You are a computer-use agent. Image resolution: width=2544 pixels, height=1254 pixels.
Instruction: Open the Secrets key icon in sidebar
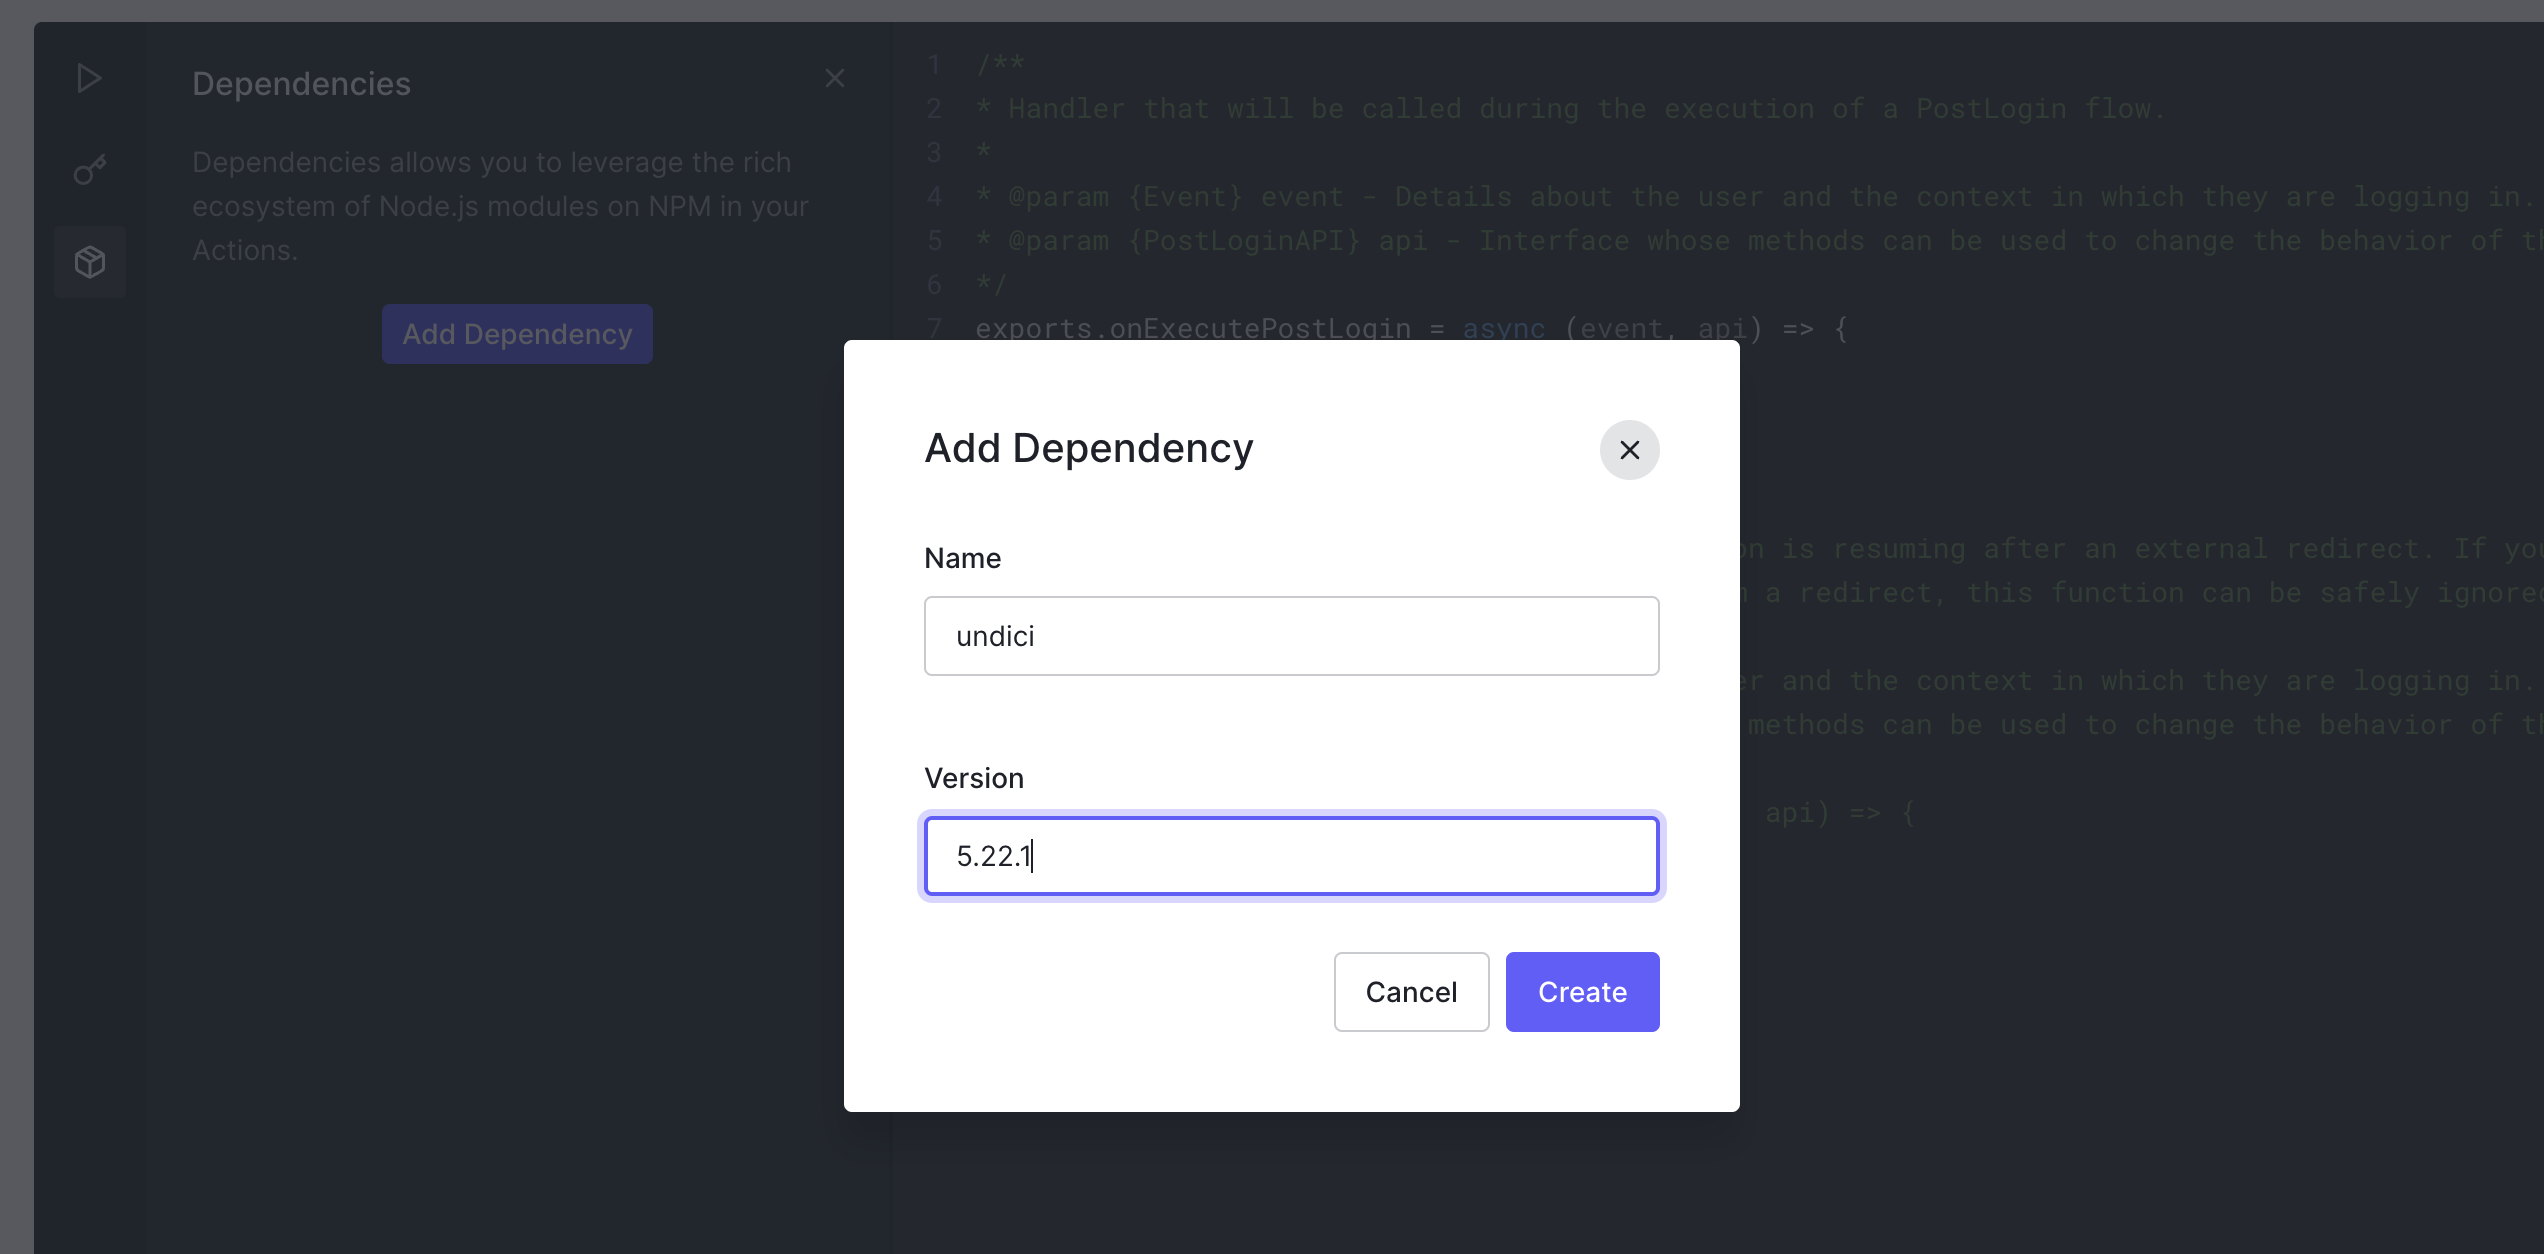pos(89,170)
